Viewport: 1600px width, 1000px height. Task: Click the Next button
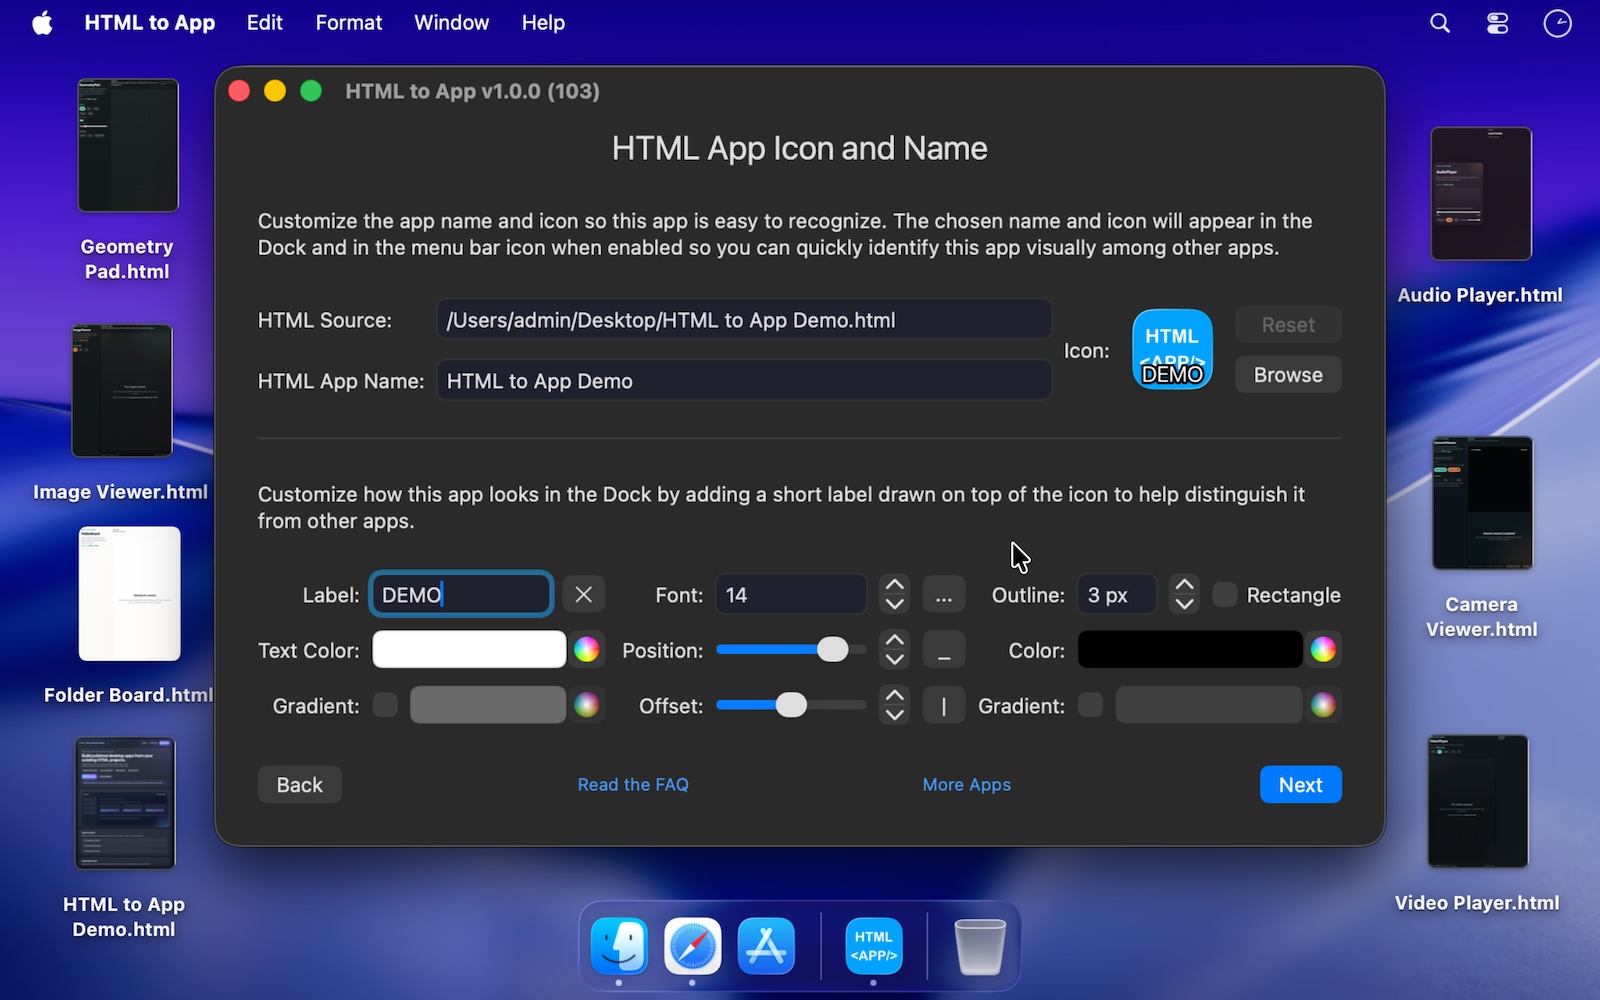(1300, 785)
